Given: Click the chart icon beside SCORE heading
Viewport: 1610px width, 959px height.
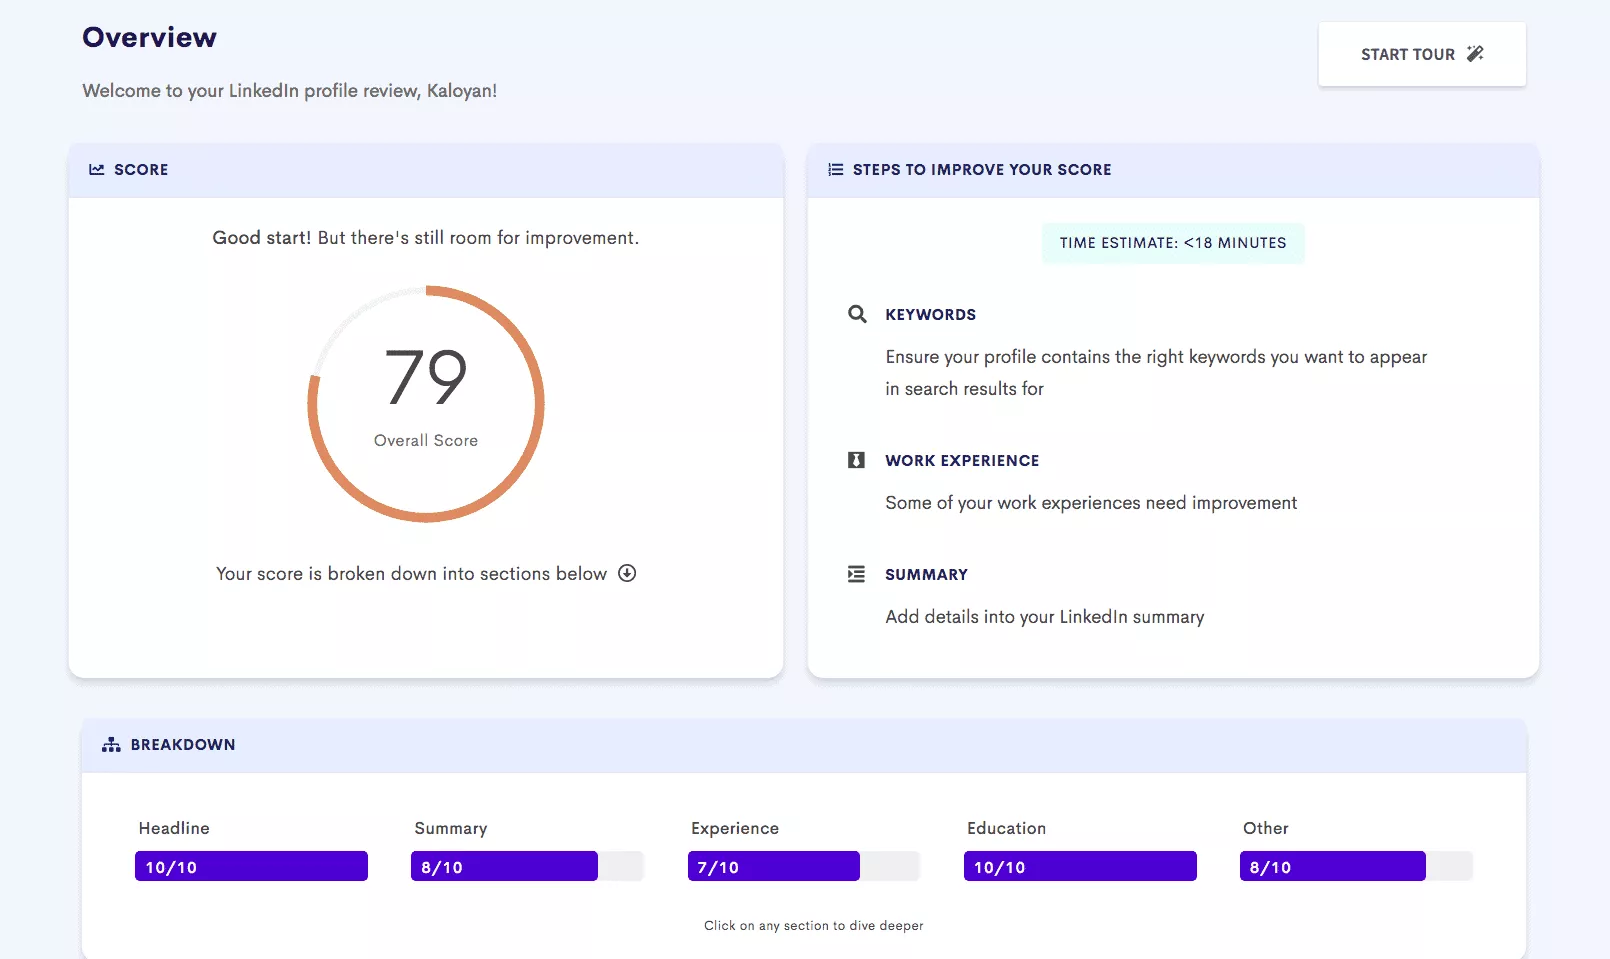Looking at the screenshot, I should (97, 170).
